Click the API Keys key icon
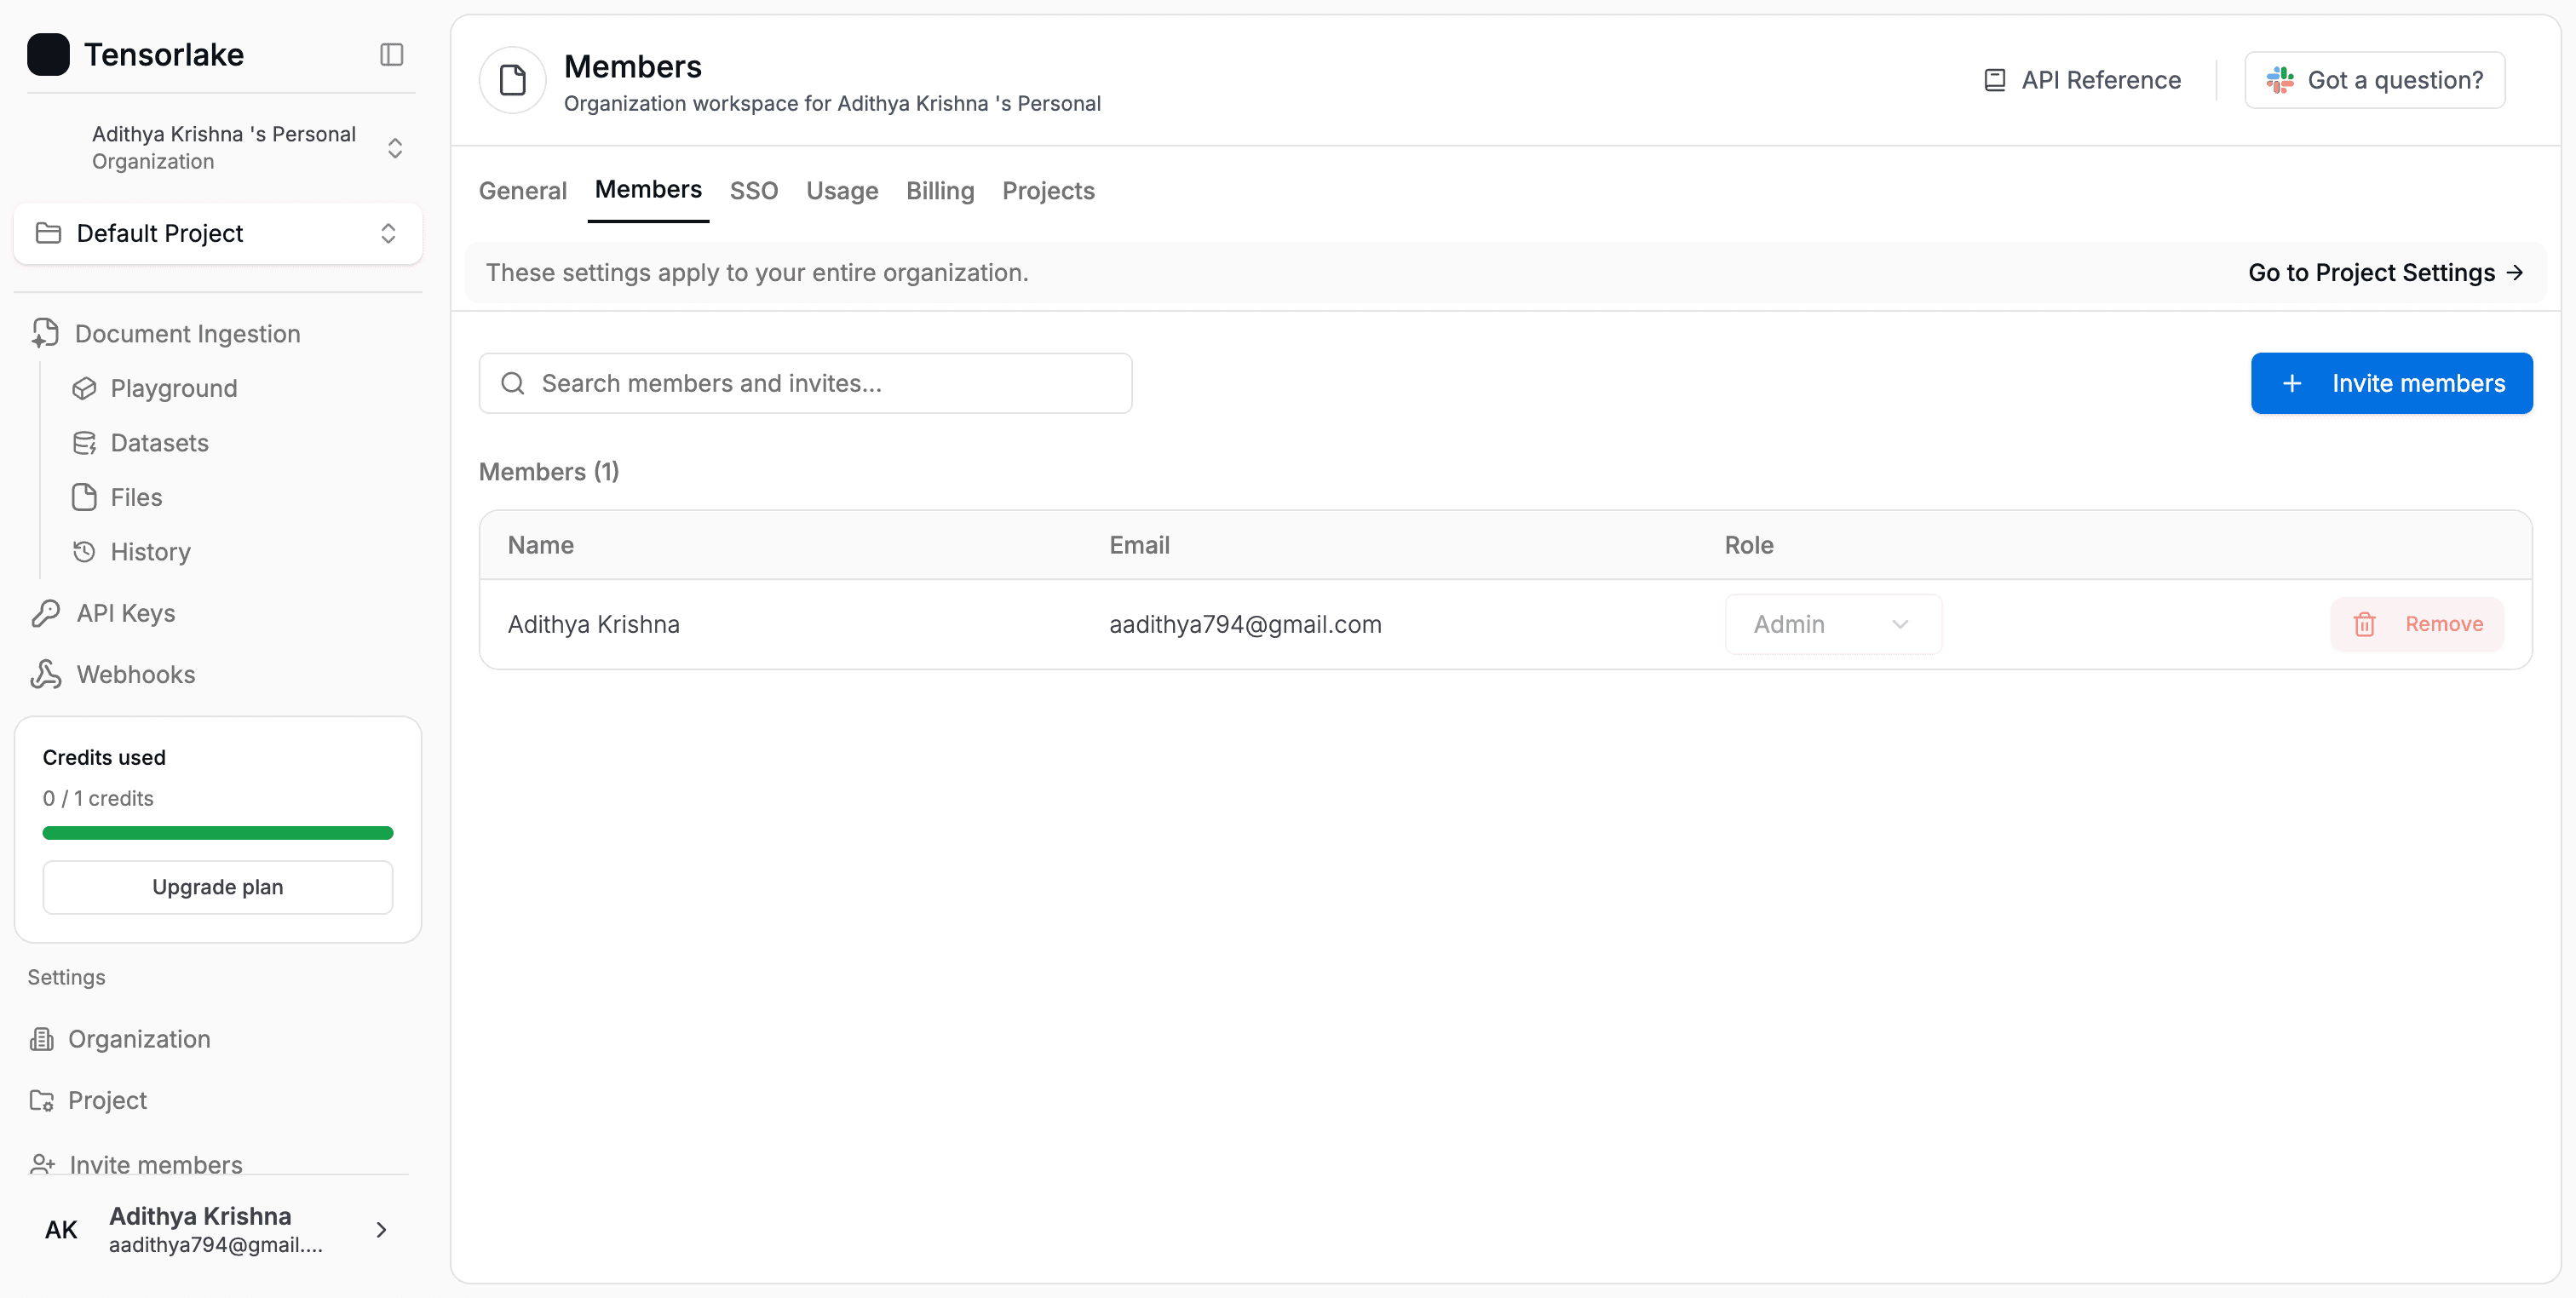This screenshot has height=1298, width=2576. [46, 613]
